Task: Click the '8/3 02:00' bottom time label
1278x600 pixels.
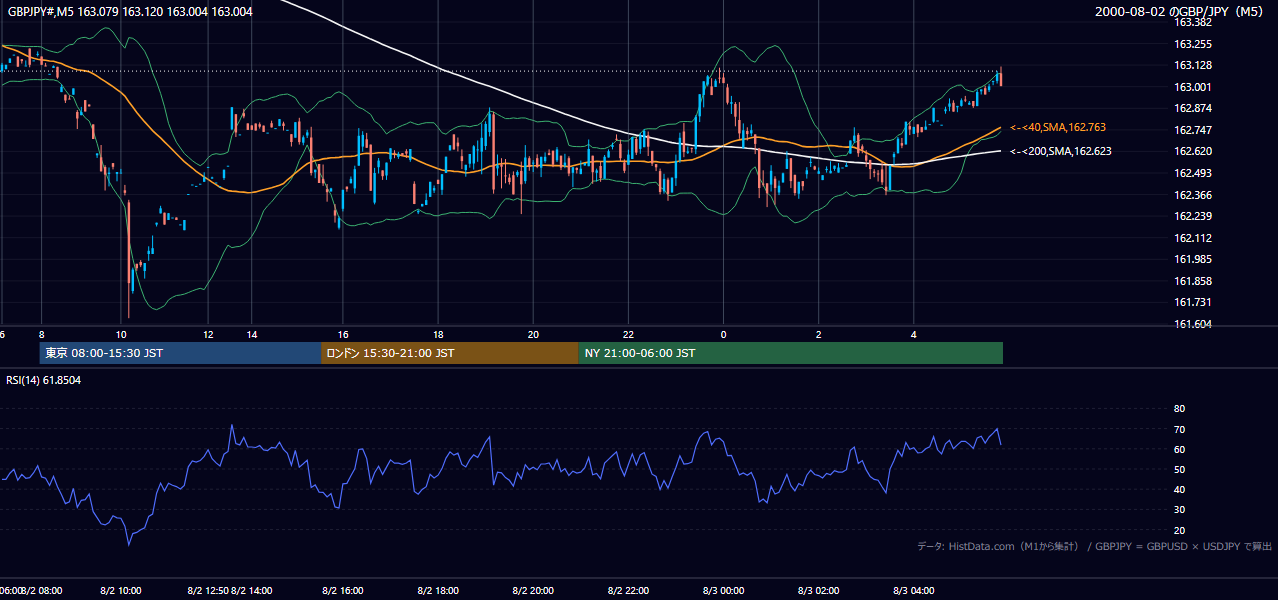Action: [818, 590]
